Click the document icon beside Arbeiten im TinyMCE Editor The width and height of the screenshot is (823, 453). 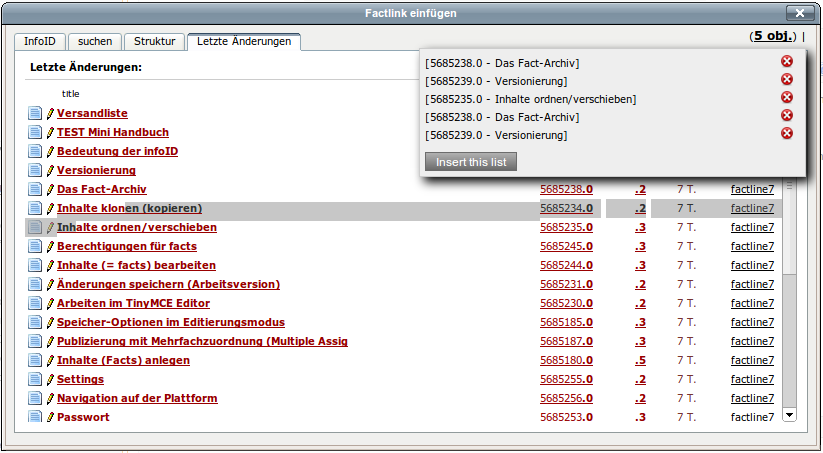[35, 303]
